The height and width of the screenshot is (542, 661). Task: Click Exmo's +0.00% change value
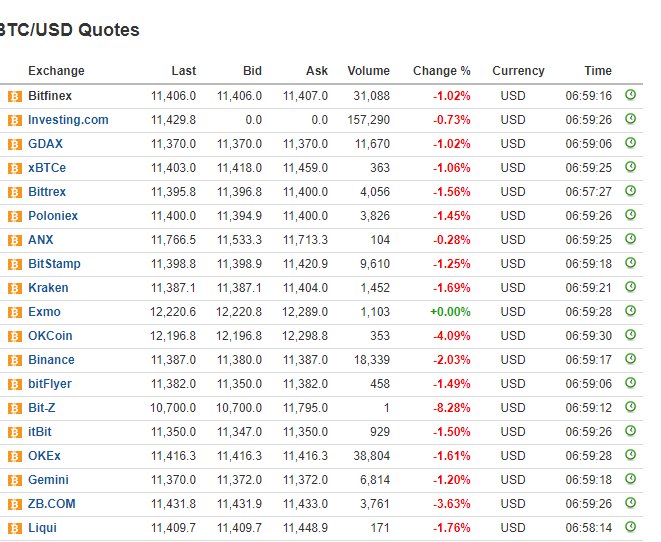tap(450, 312)
